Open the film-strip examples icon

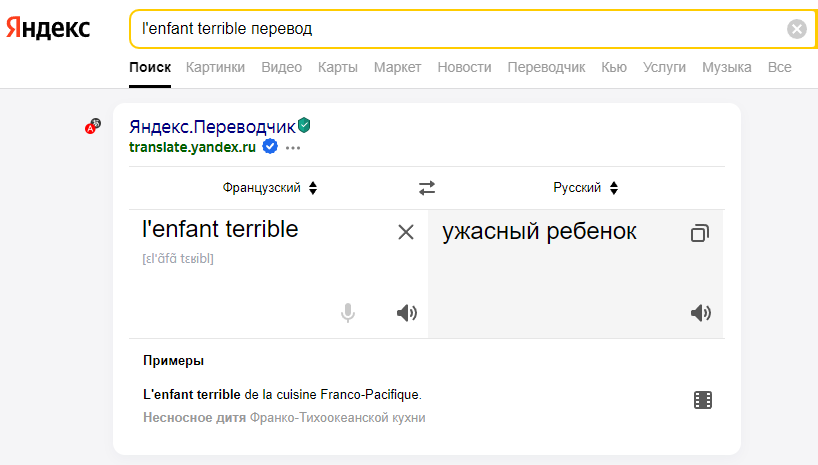pos(703,400)
